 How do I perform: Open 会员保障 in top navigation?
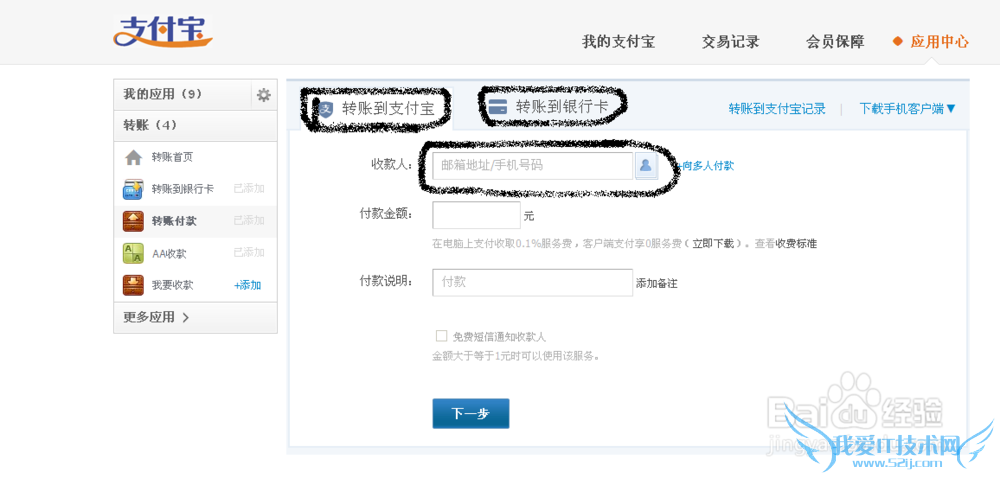click(835, 42)
